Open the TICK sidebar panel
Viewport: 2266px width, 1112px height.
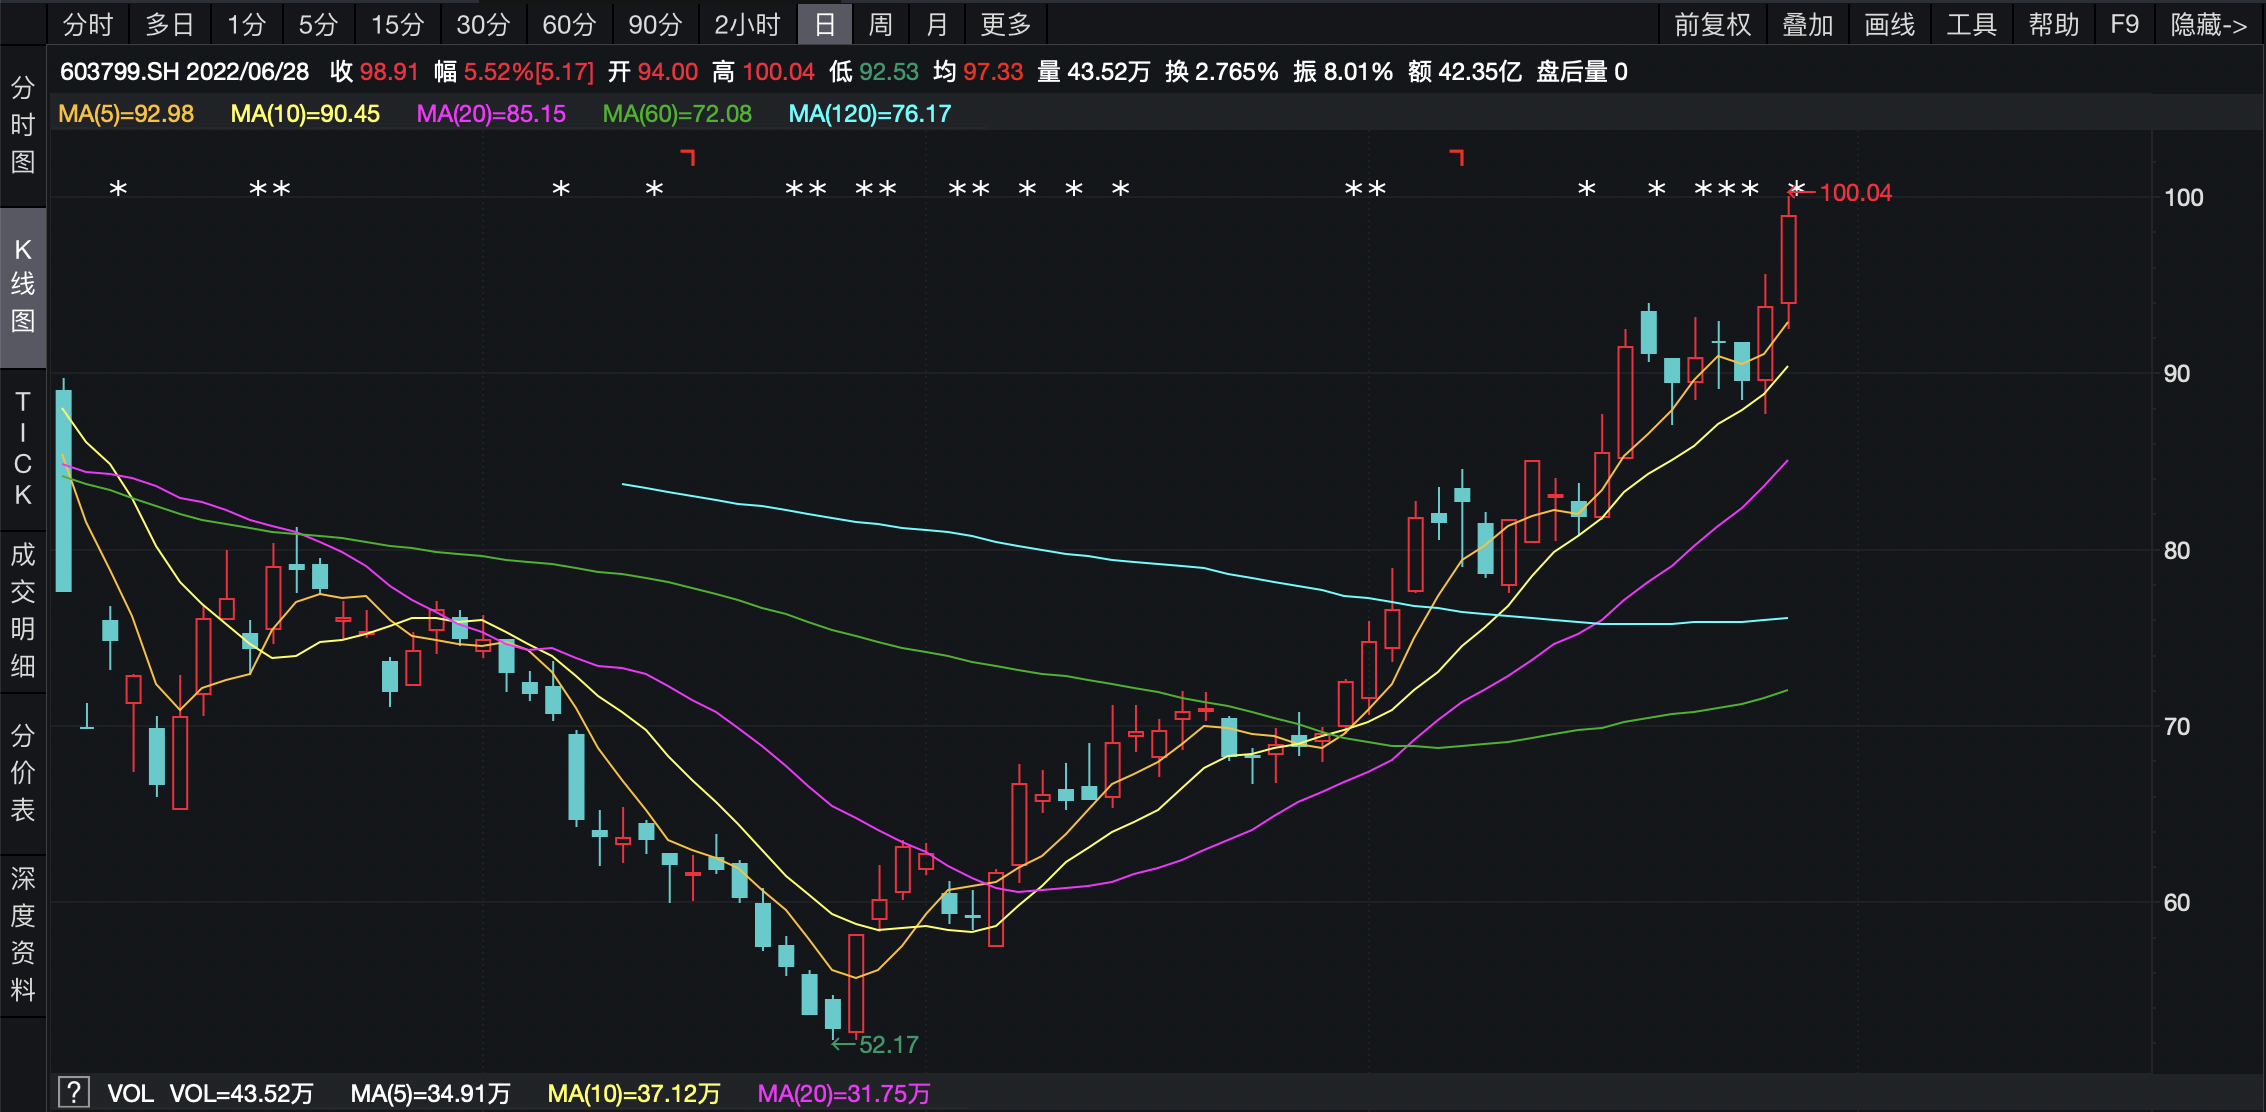click(22, 448)
